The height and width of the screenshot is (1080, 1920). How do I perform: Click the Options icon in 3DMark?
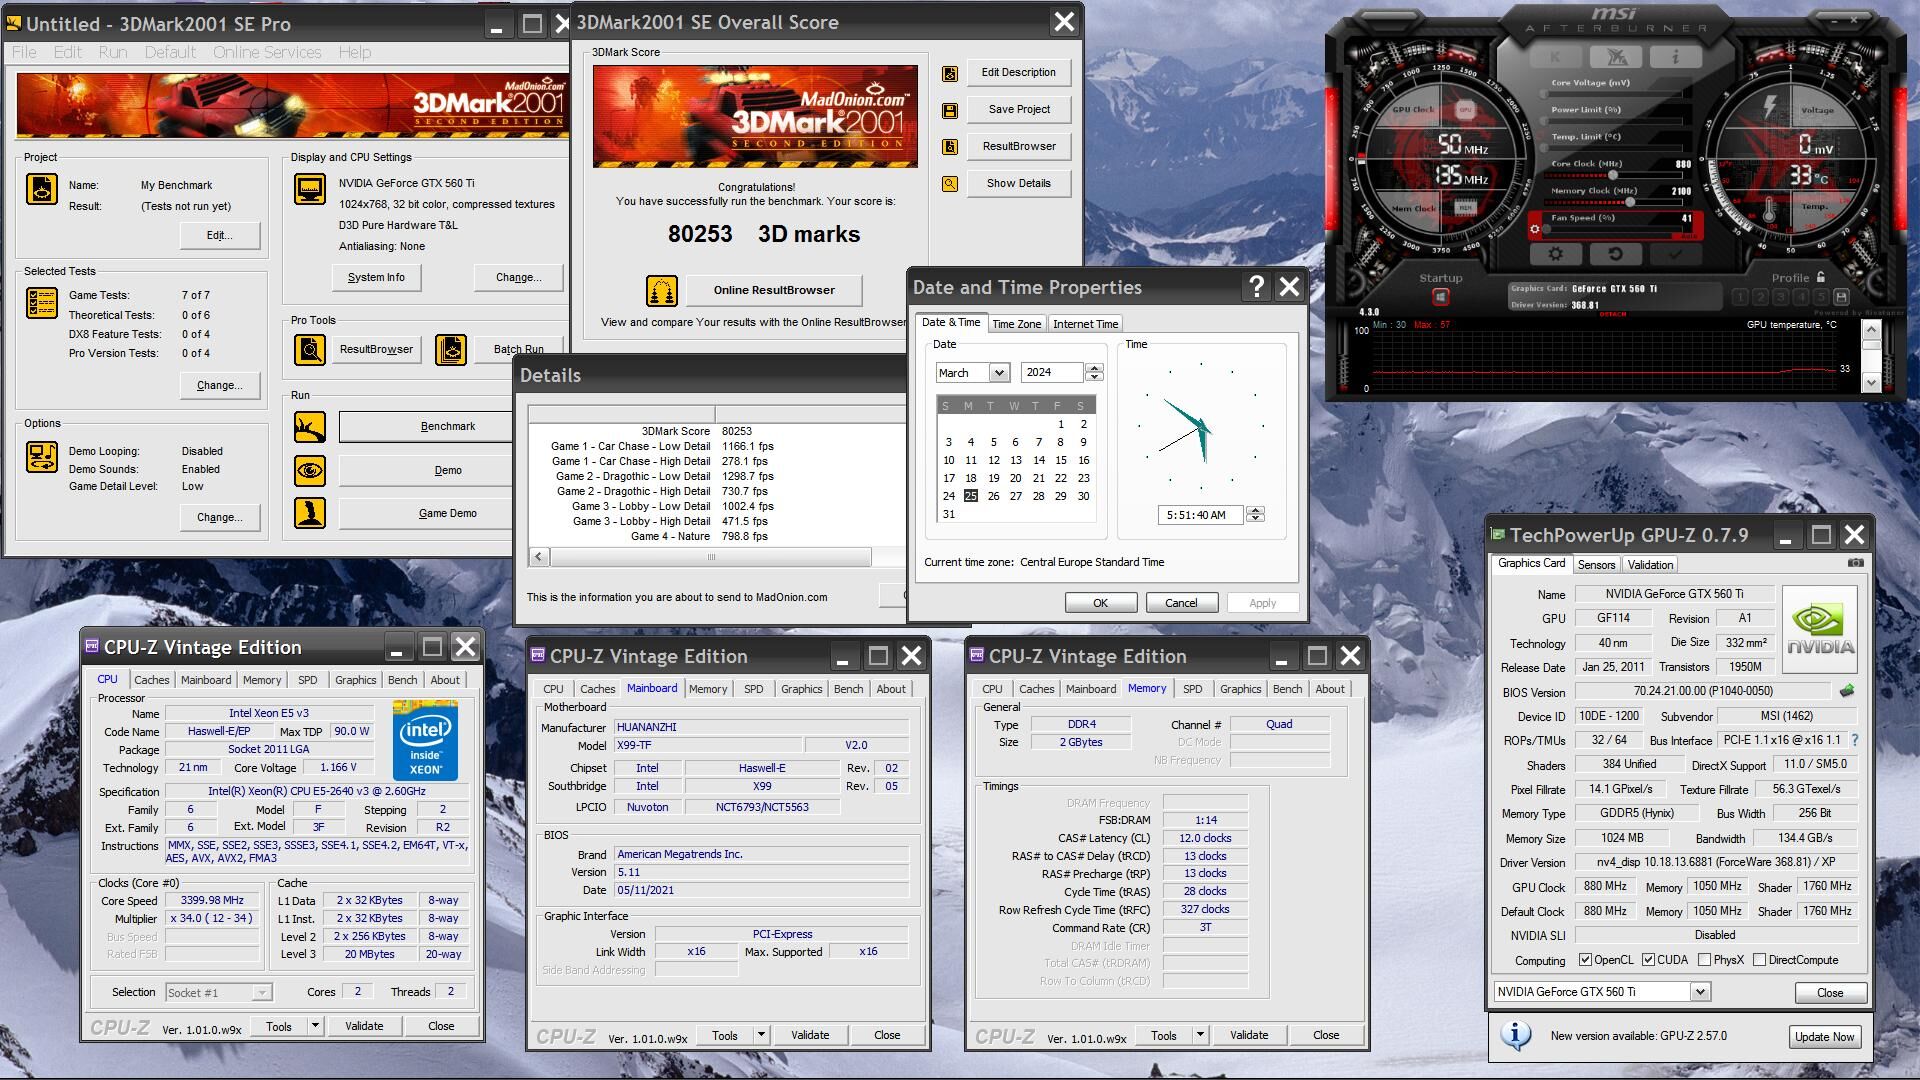[x=41, y=456]
